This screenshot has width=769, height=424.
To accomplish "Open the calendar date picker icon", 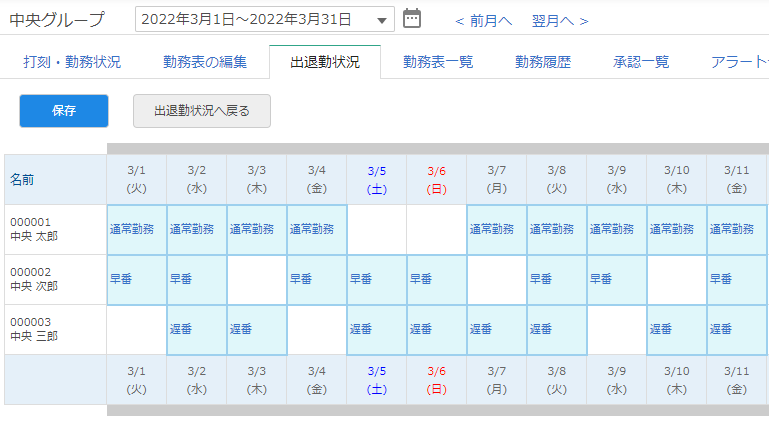I will tap(411, 19).
